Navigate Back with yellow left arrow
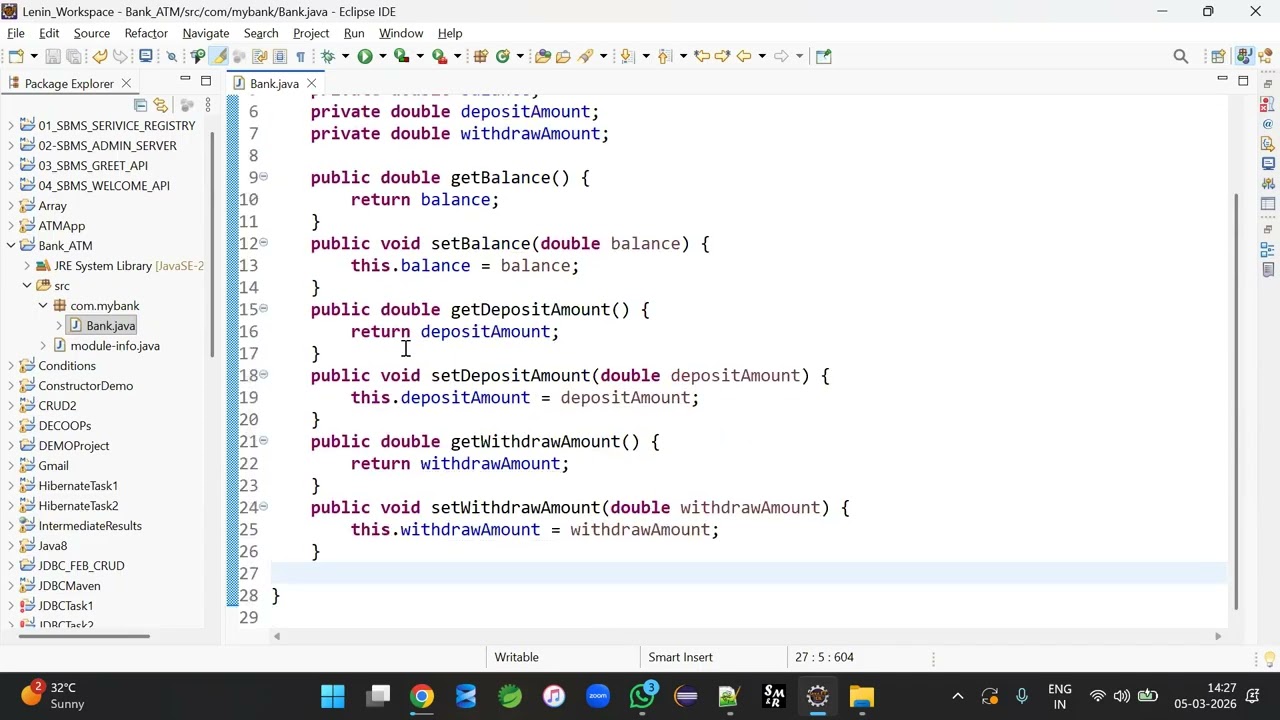This screenshot has height=720, width=1280. (743, 56)
